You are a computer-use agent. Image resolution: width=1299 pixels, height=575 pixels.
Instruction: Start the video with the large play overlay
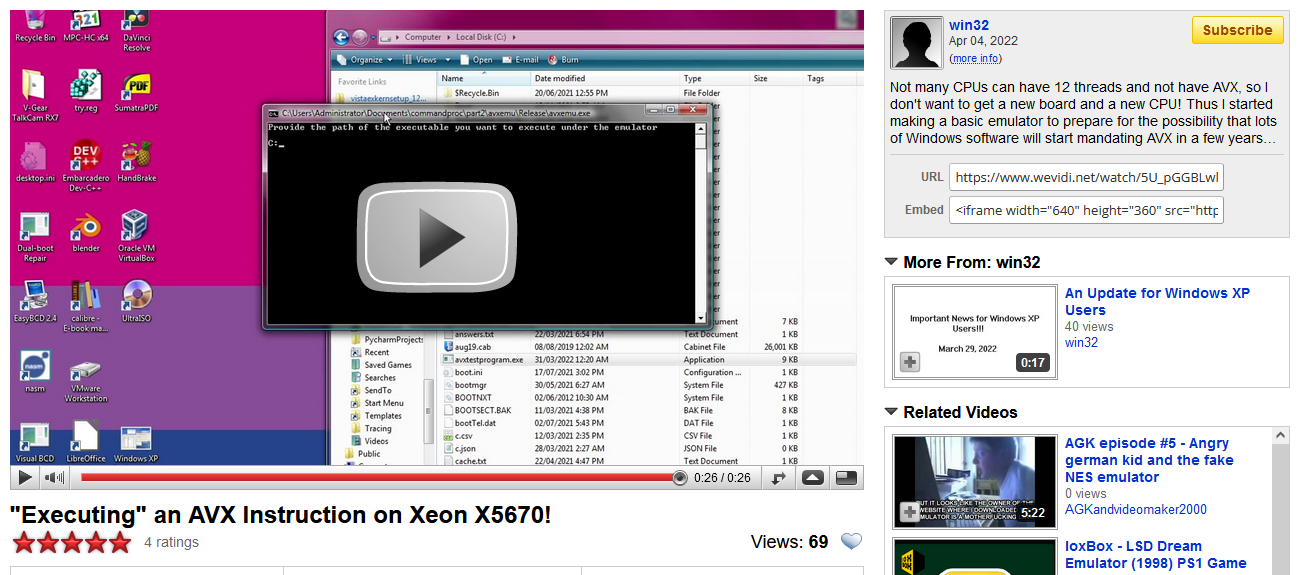(x=437, y=237)
